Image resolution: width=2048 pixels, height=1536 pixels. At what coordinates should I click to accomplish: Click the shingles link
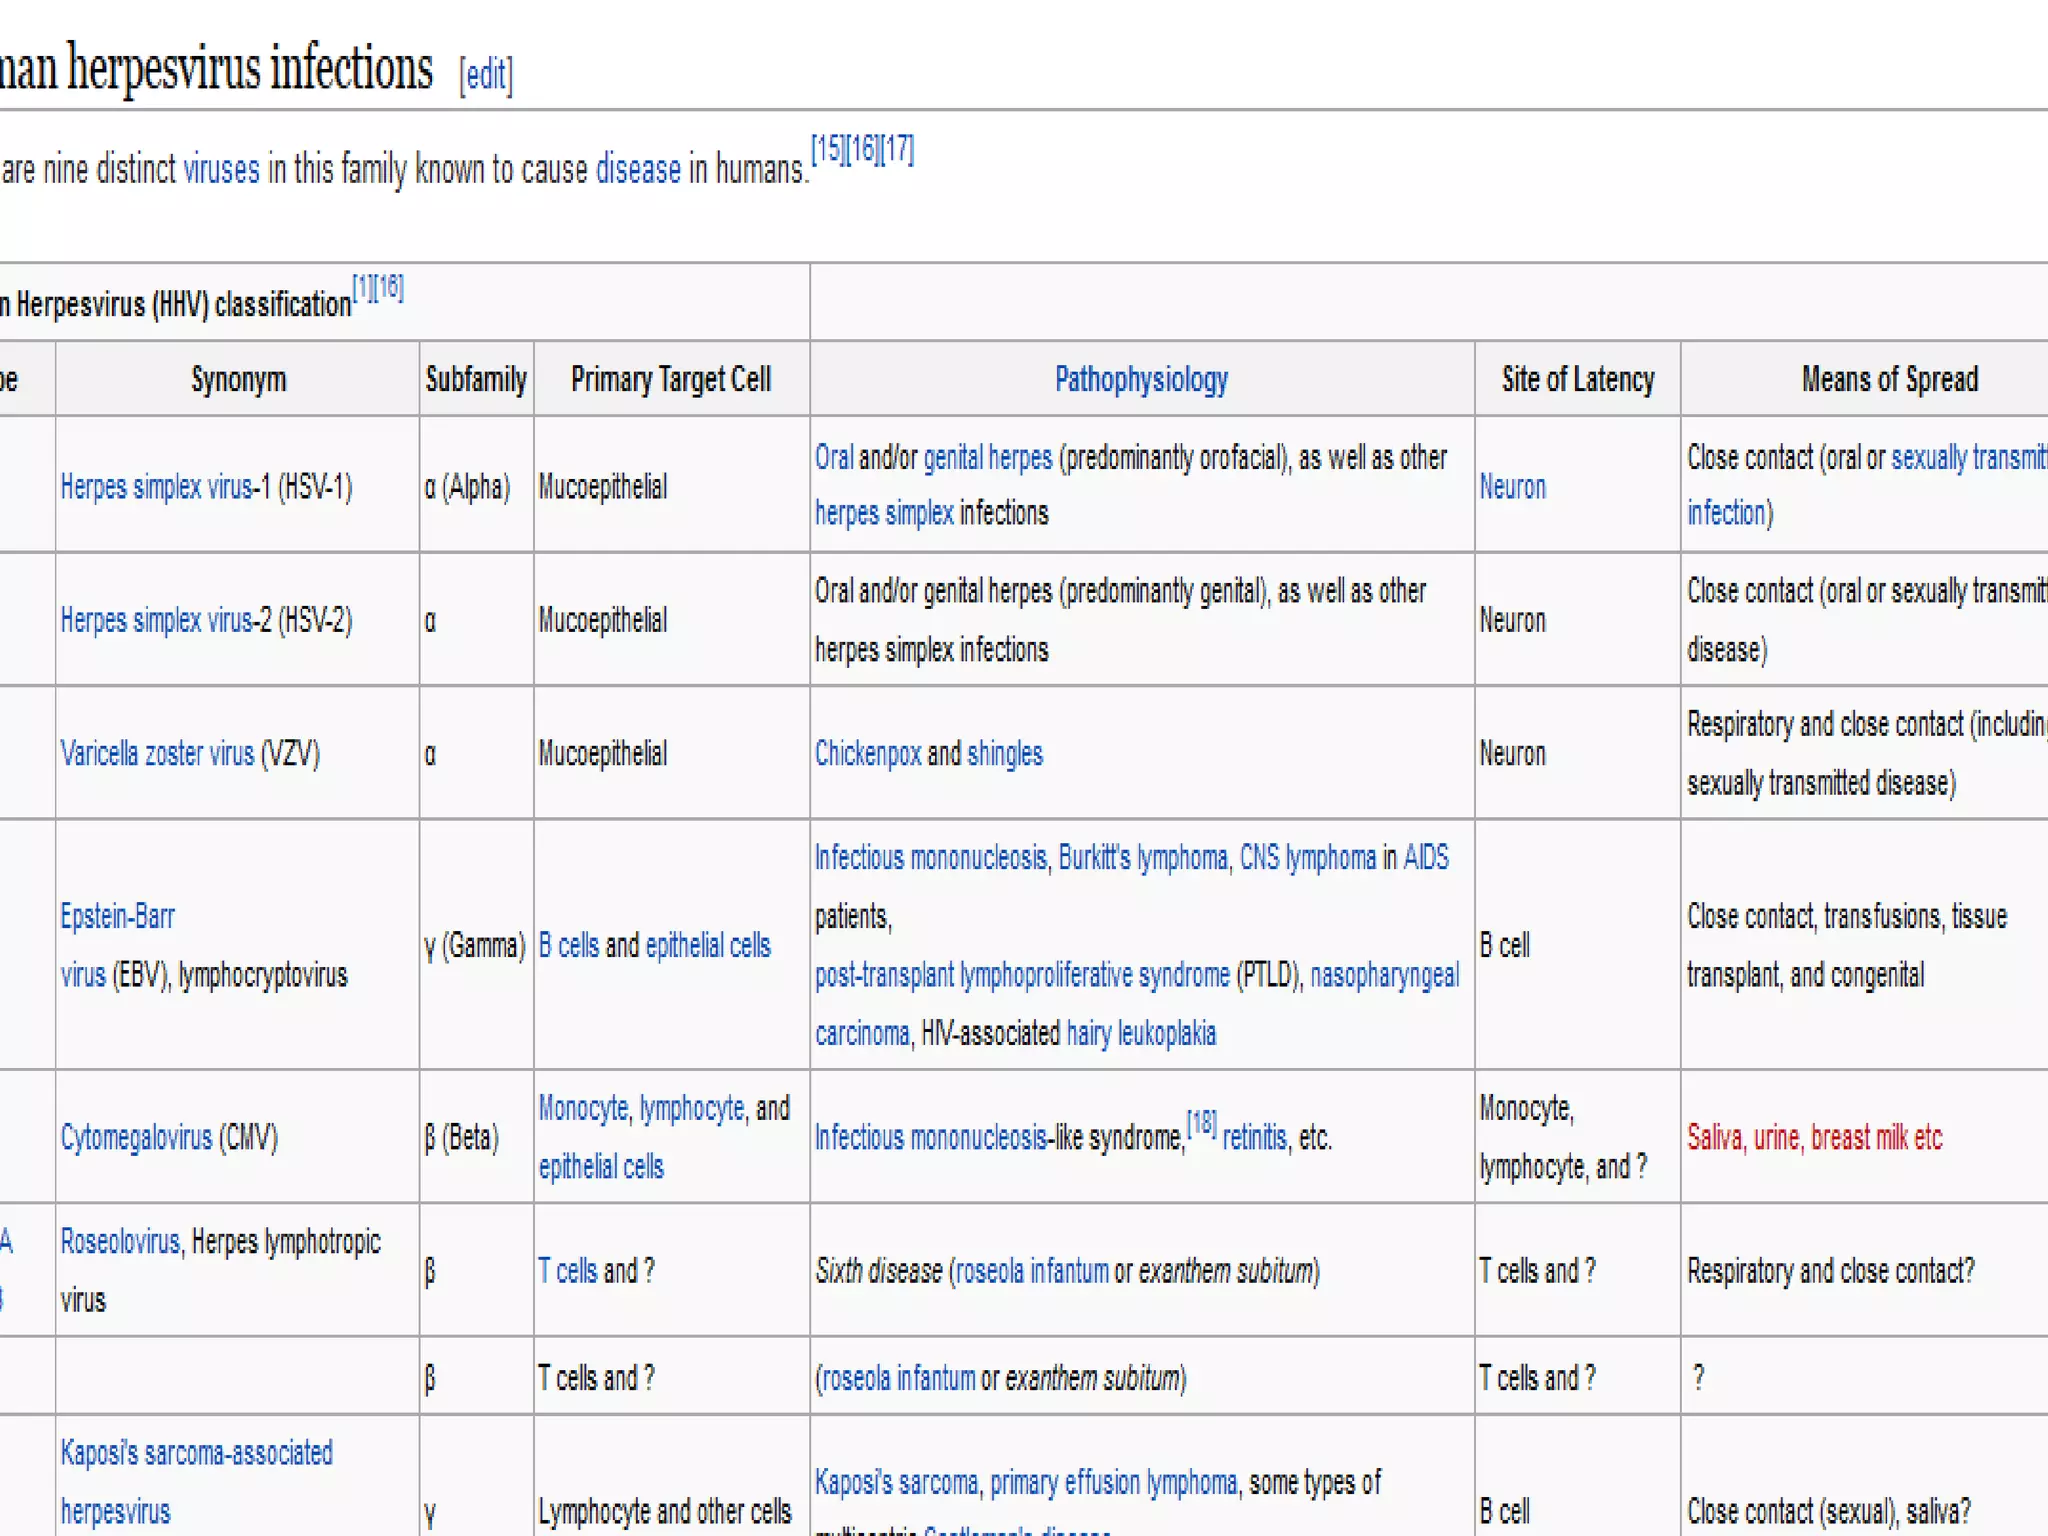(1004, 754)
